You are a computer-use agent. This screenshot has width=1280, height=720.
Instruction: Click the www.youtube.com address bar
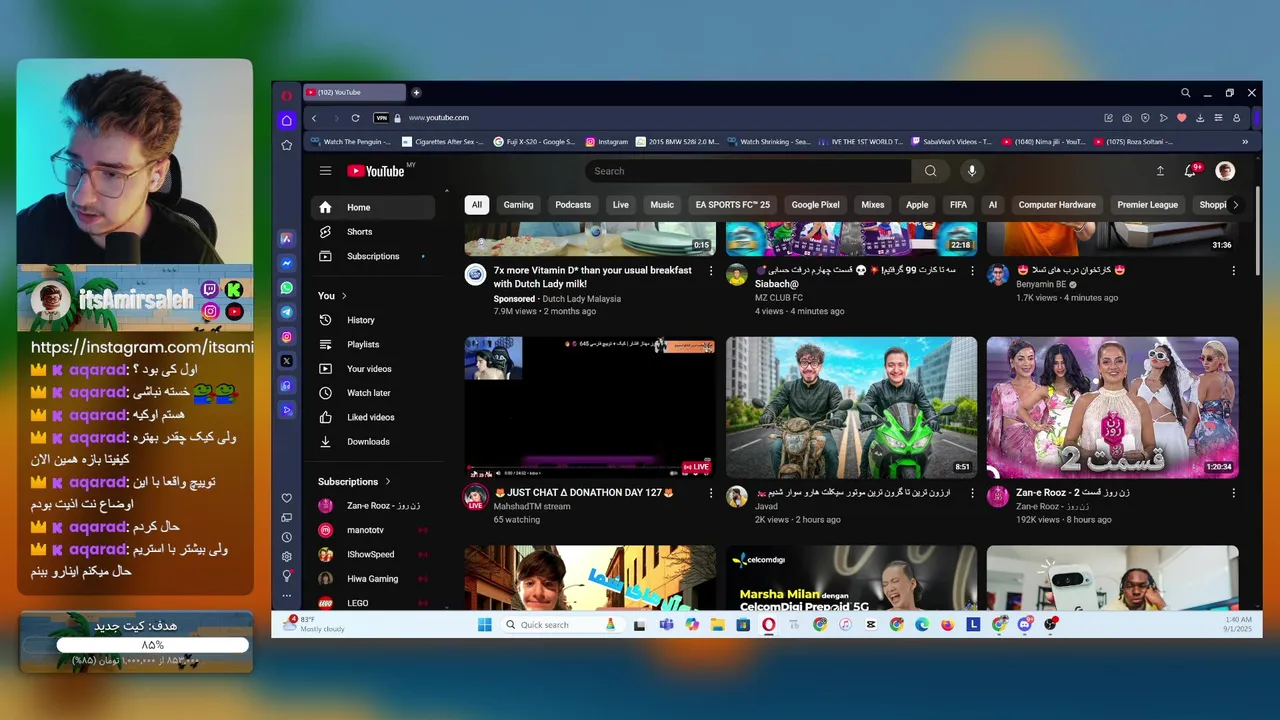438,118
